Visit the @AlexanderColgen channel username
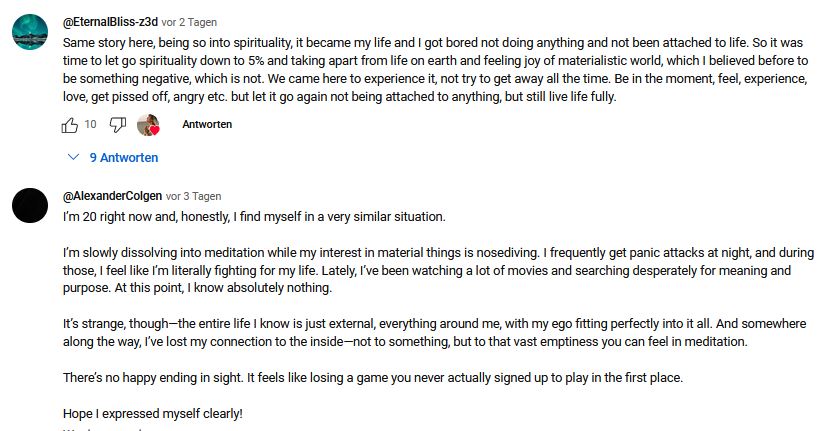Viewport: 828px width, 431px height. tap(112, 196)
